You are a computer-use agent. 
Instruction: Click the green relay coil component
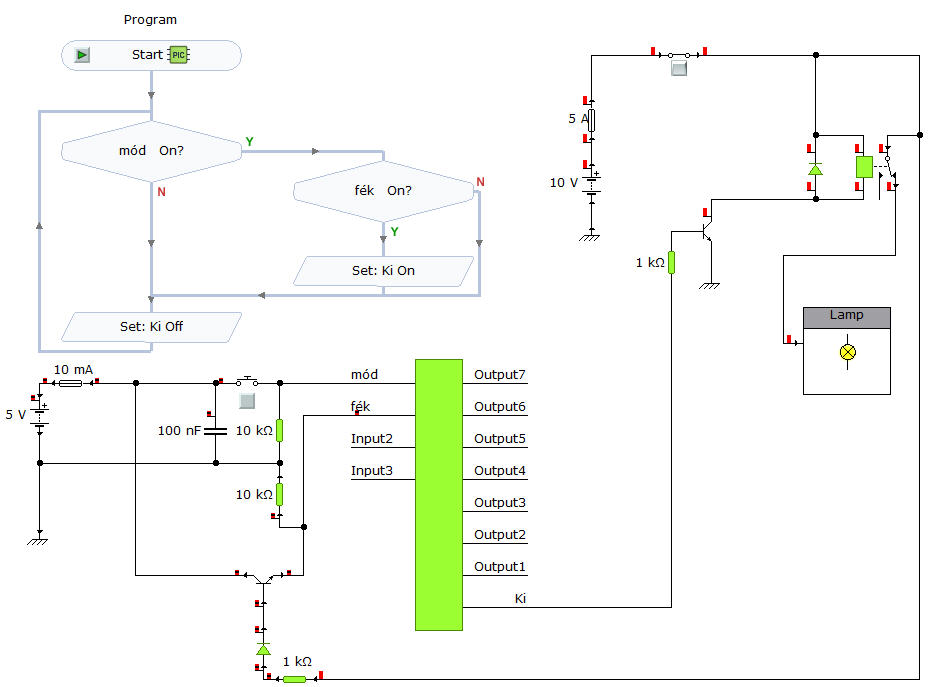click(x=864, y=167)
